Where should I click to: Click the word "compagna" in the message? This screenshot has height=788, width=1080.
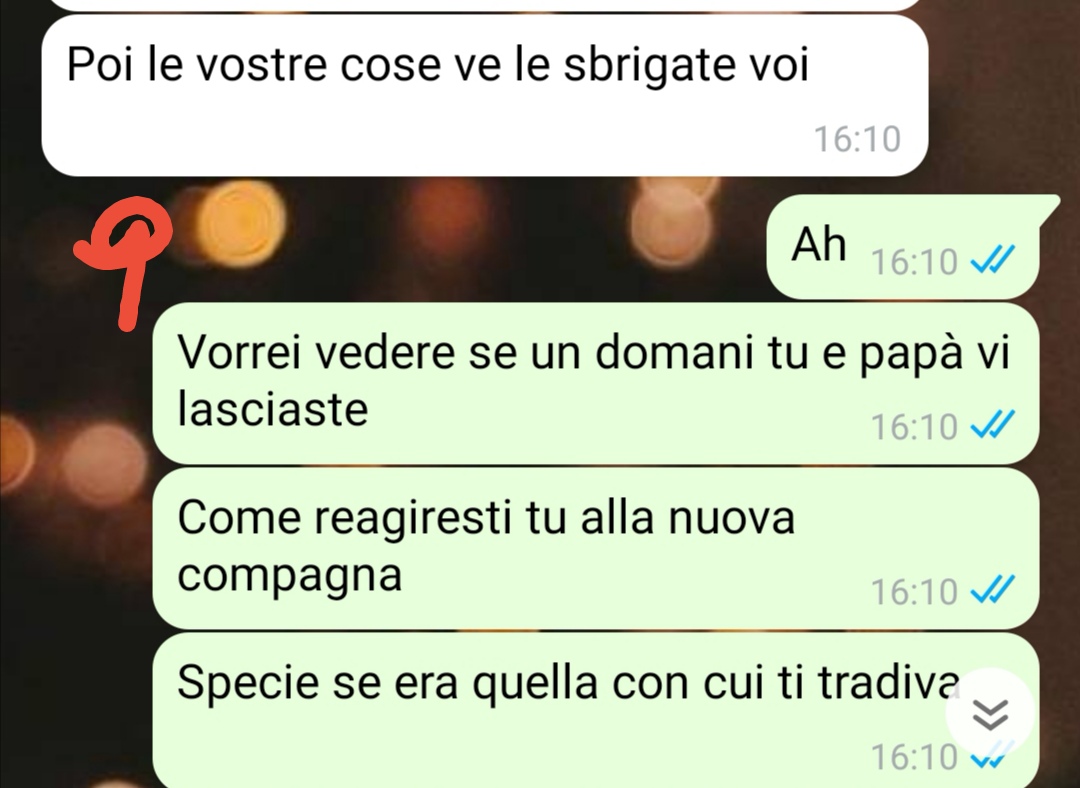pyautogui.click(x=289, y=574)
